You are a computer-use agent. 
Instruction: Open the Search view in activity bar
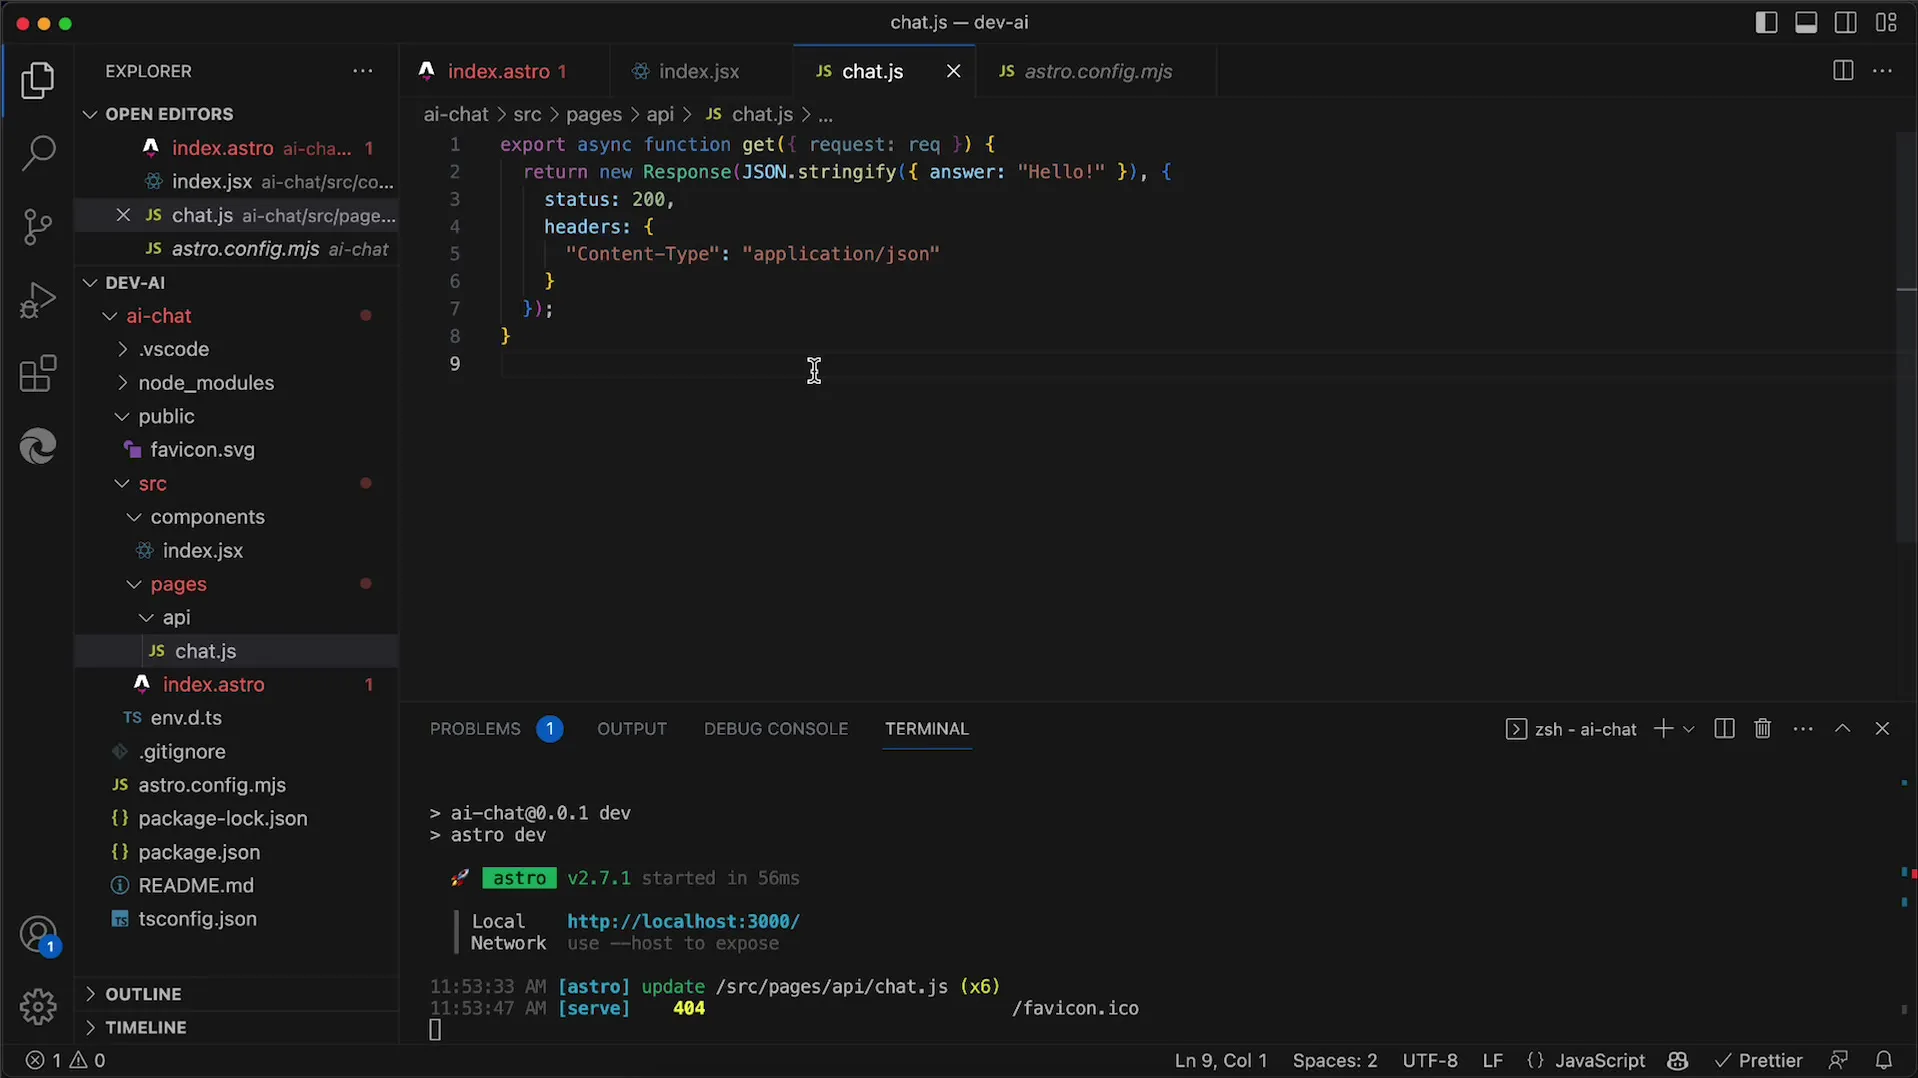point(38,153)
